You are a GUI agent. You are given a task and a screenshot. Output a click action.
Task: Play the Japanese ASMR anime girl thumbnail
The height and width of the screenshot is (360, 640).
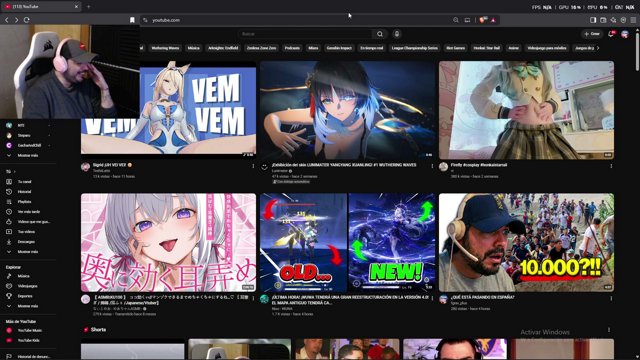click(x=169, y=242)
